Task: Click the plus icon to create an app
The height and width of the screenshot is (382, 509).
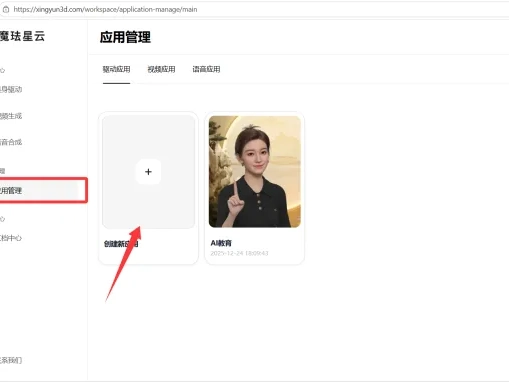Action: 148,172
